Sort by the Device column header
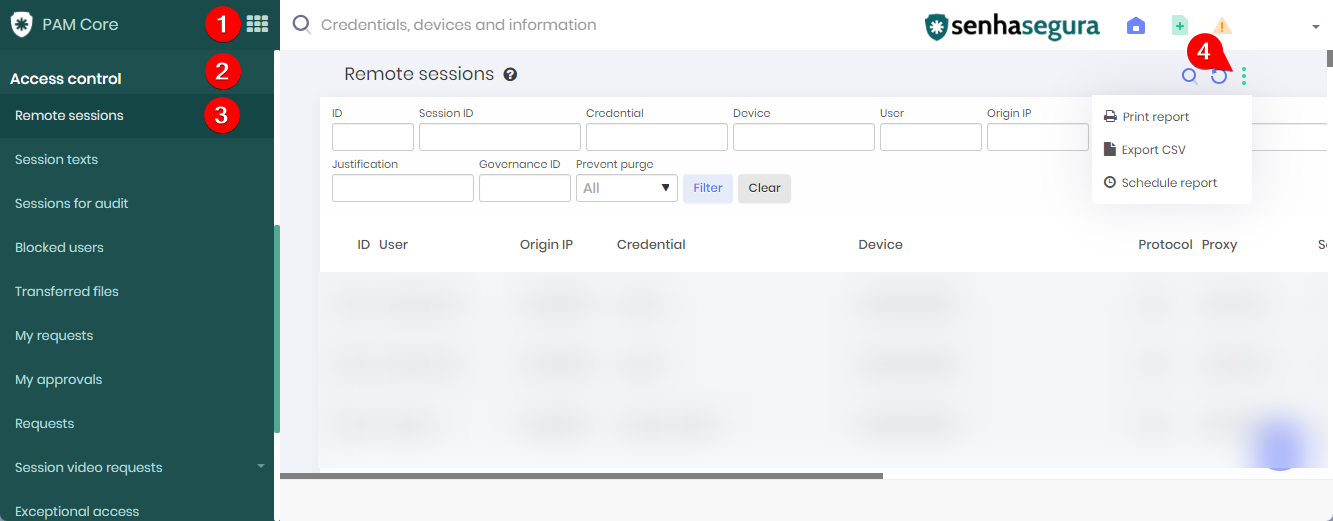The width and height of the screenshot is (1333, 521). [x=880, y=245]
